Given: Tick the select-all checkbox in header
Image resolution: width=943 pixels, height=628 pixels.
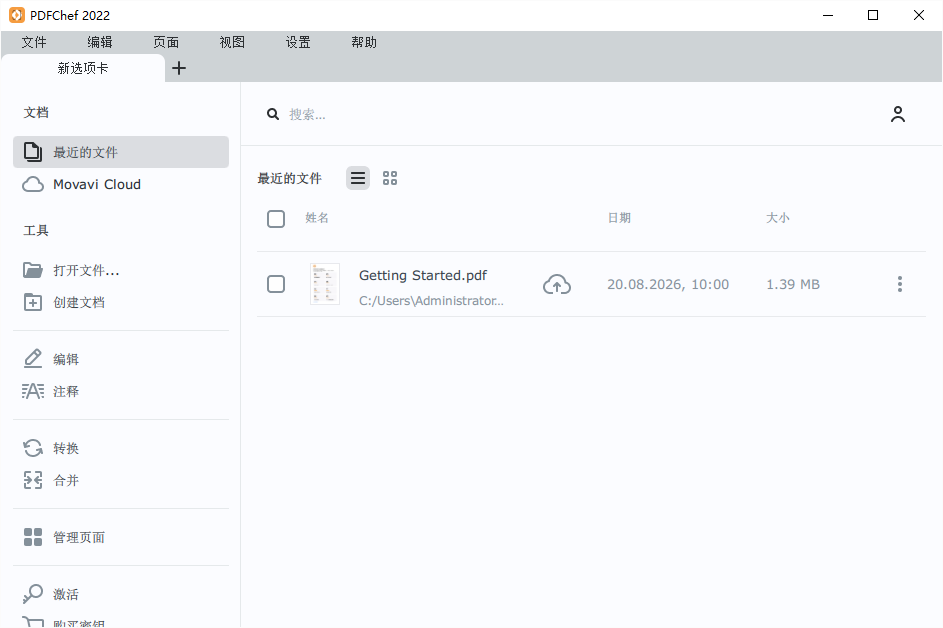Looking at the screenshot, I should click(276, 218).
